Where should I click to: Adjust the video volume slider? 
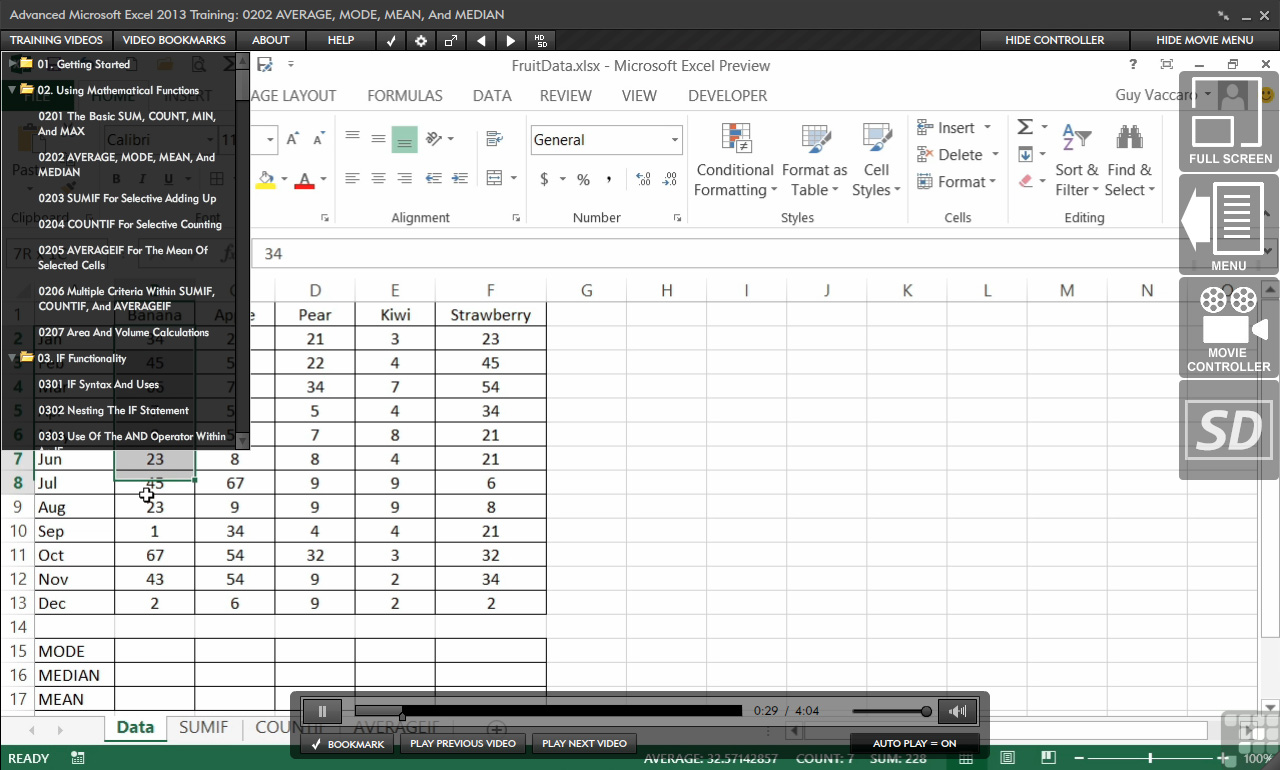(892, 711)
